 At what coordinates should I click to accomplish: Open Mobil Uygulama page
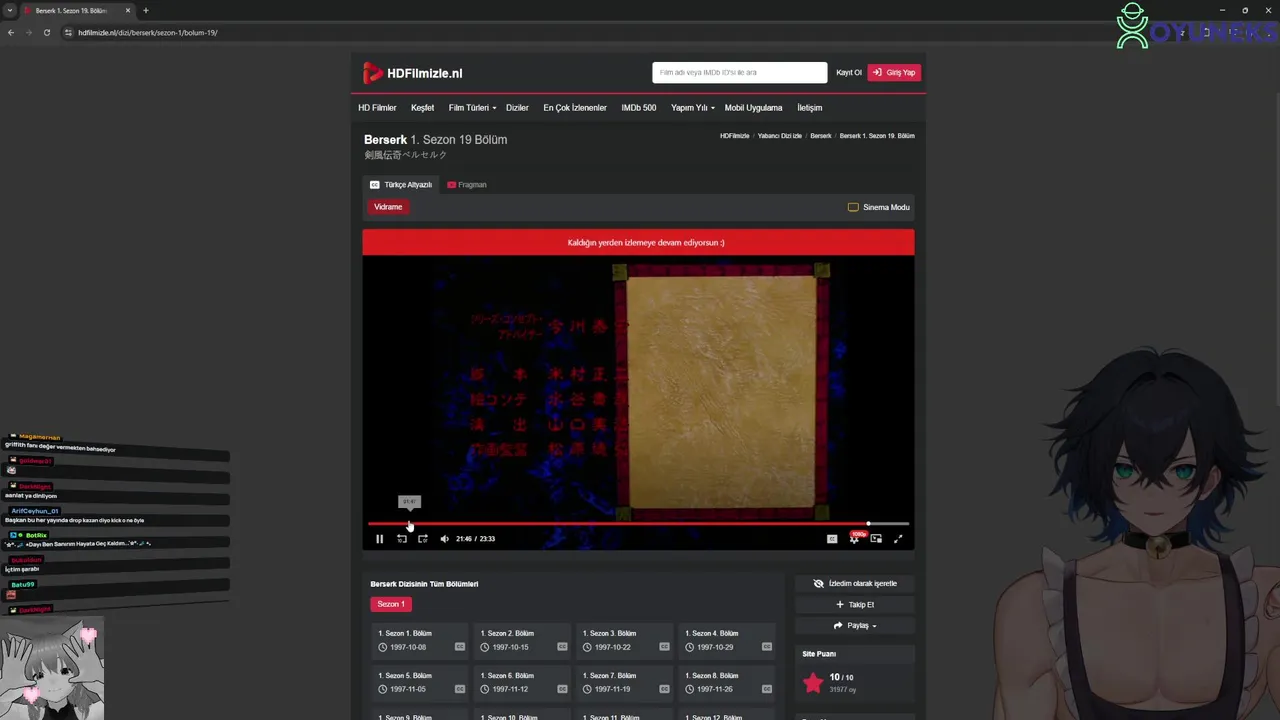coord(753,108)
